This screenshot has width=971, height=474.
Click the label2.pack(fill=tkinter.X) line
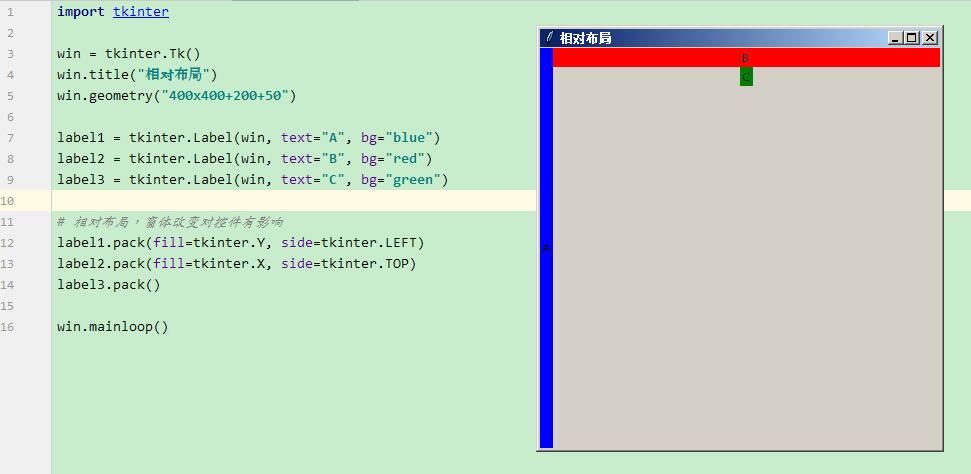tap(237, 264)
